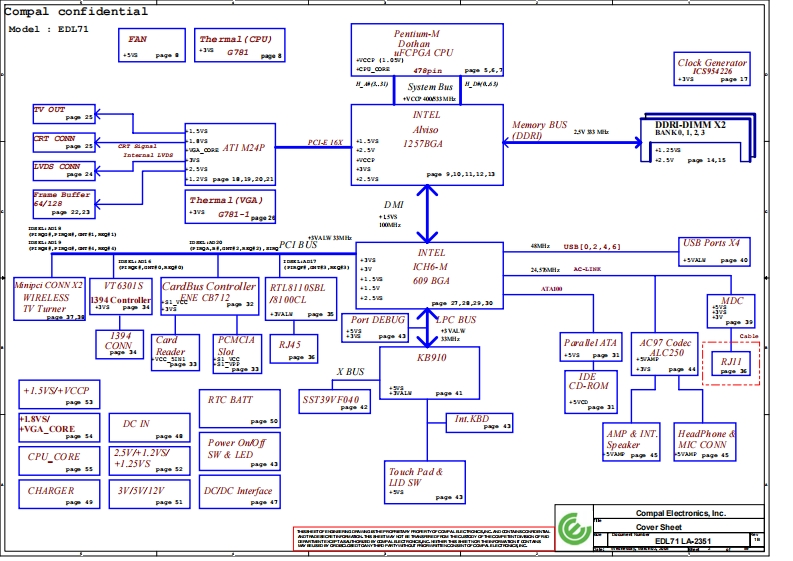Select the TV OUT connector box
This screenshot has width=793, height=561.
pyautogui.click(x=64, y=113)
